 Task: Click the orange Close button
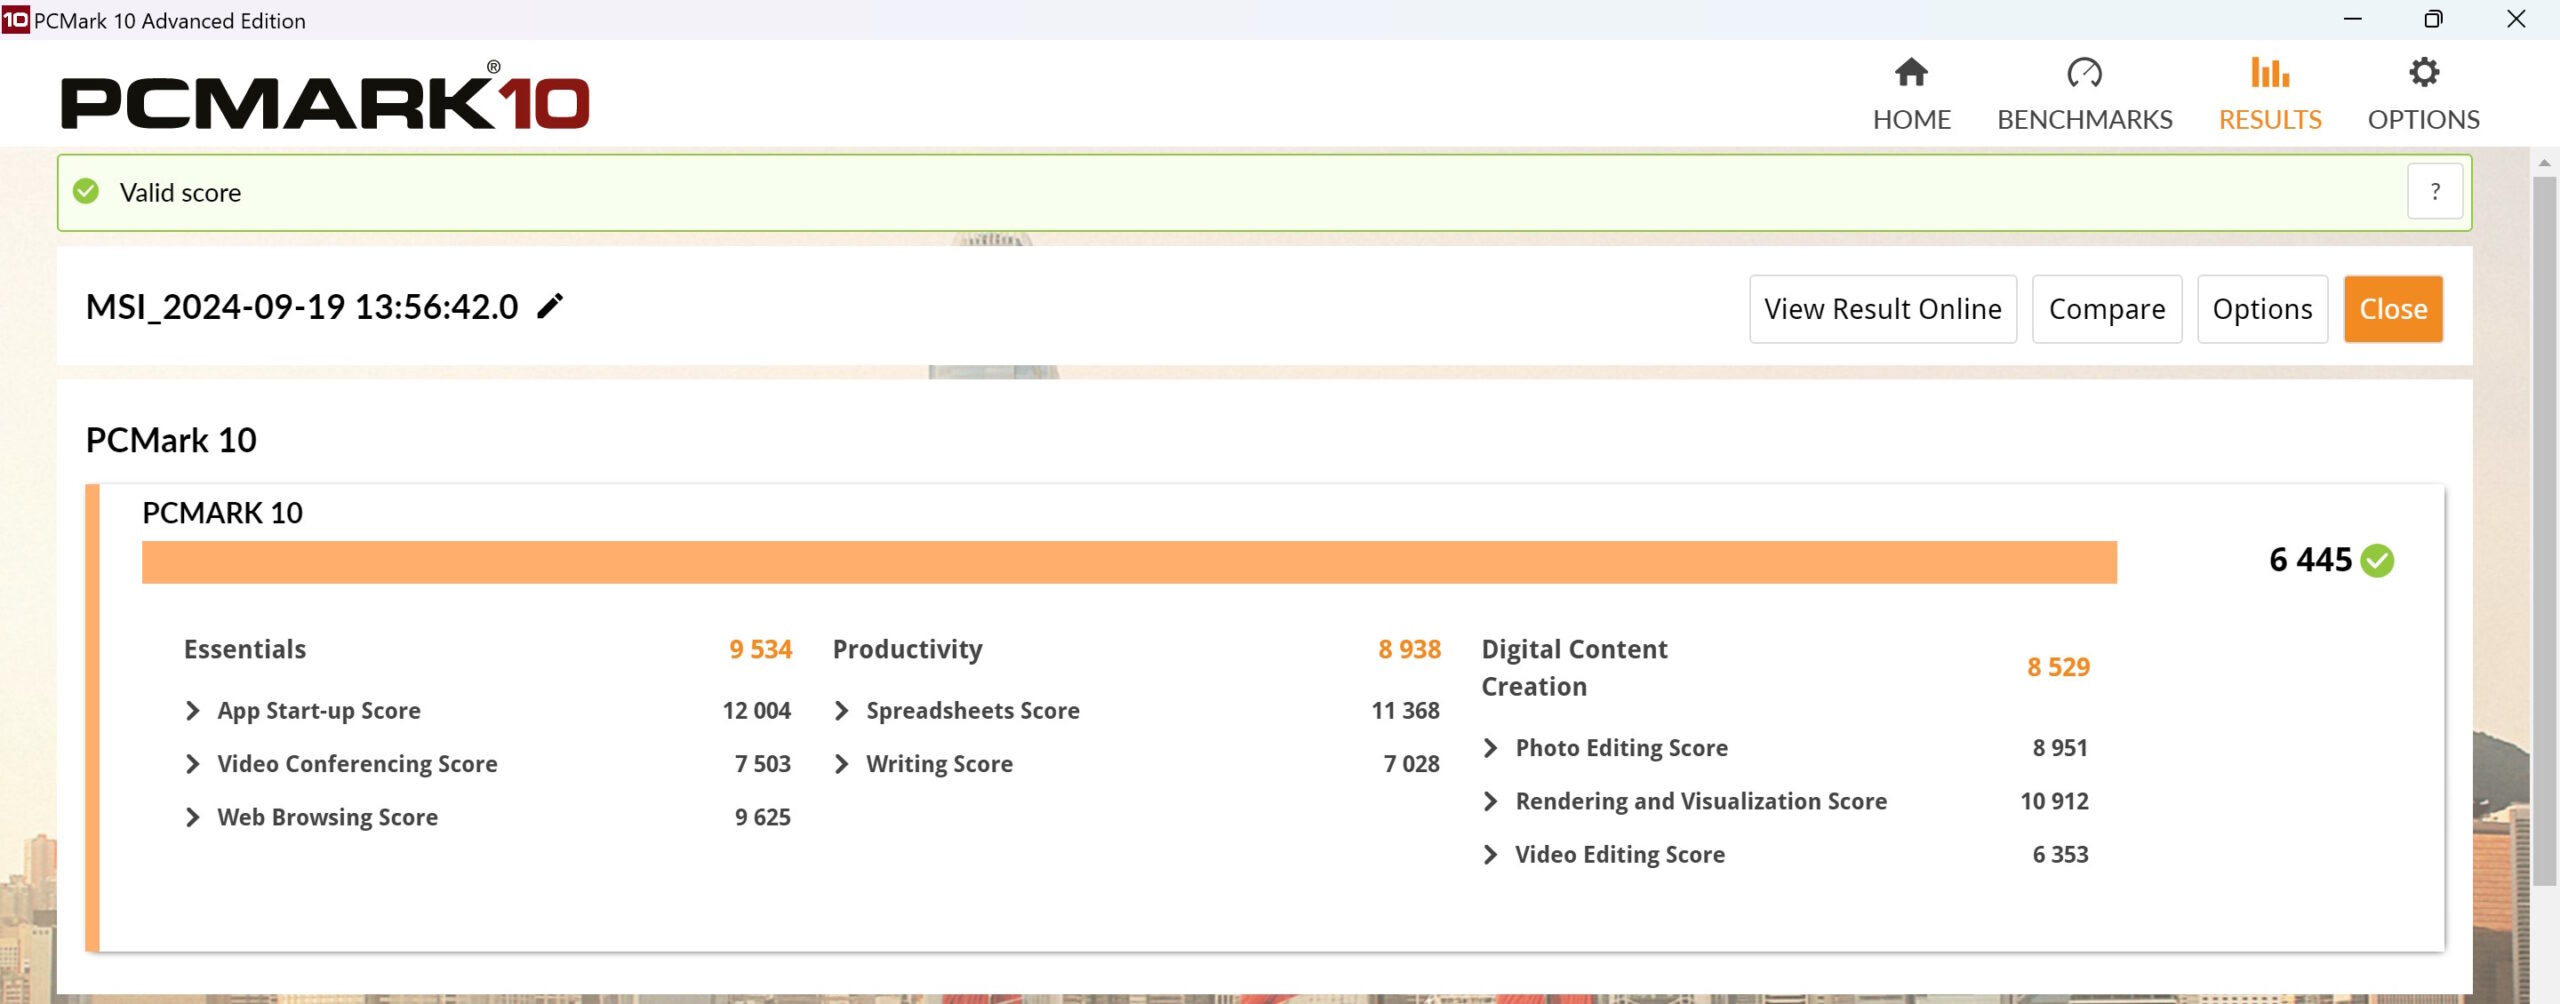[2393, 309]
